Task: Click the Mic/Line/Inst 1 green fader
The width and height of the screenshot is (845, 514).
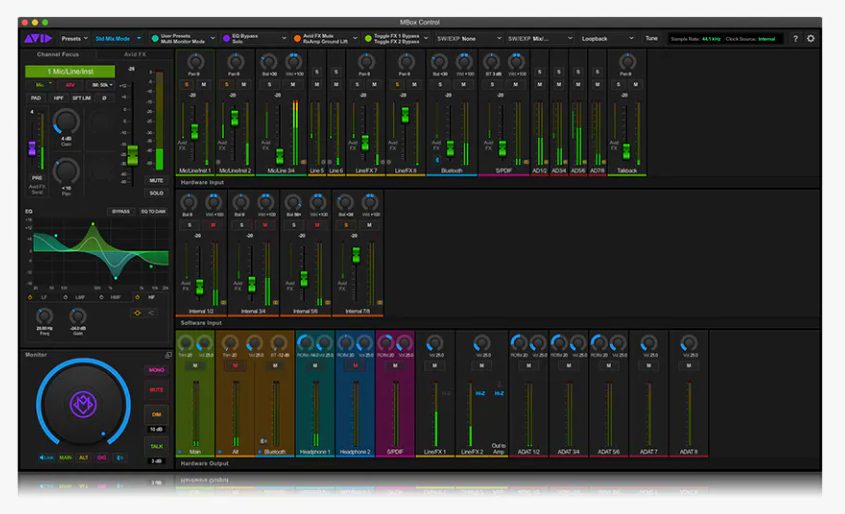Action: [195, 131]
